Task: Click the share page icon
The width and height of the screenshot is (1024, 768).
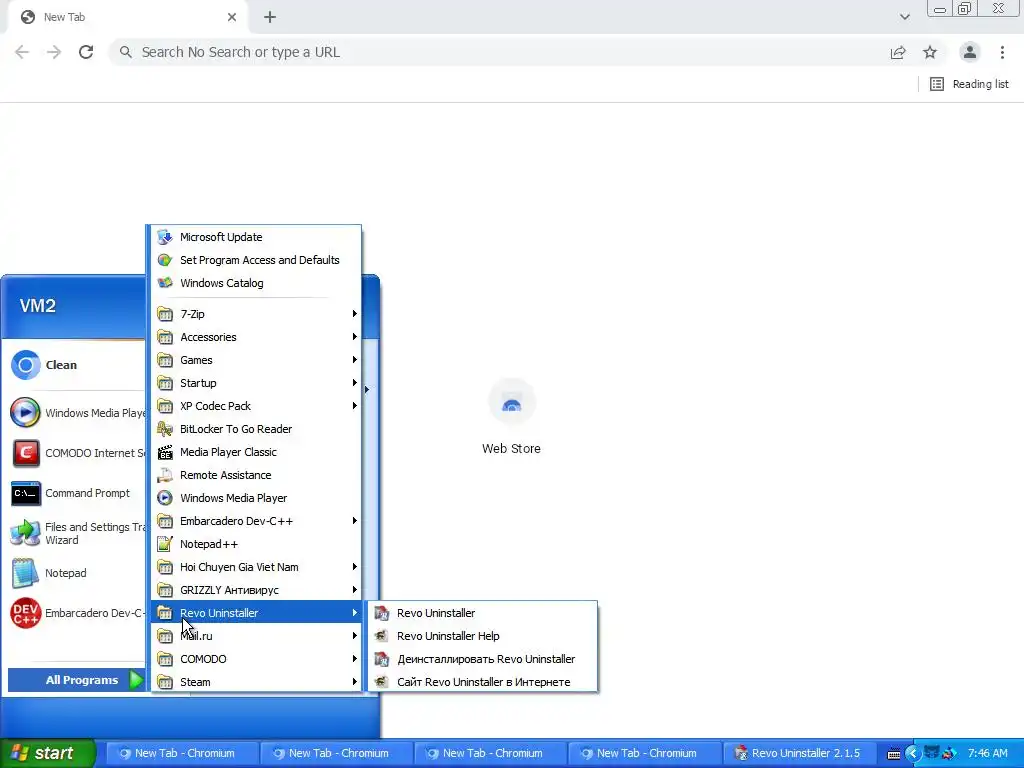Action: click(898, 52)
